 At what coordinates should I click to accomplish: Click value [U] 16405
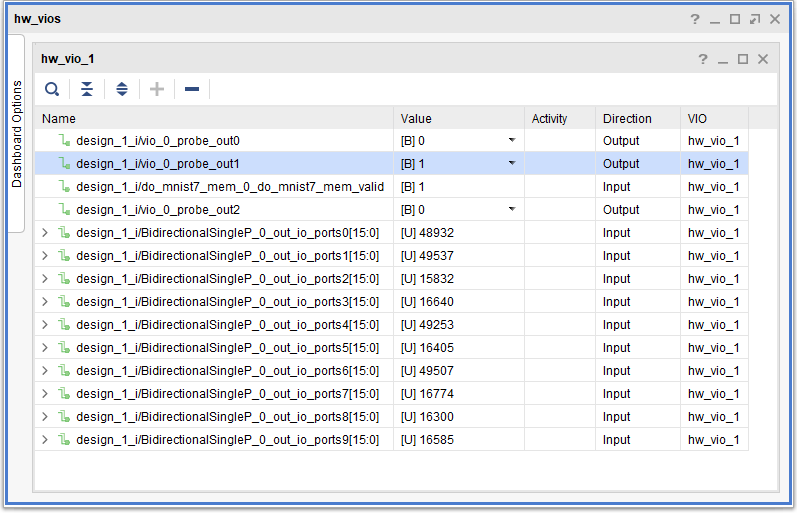[427, 348]
